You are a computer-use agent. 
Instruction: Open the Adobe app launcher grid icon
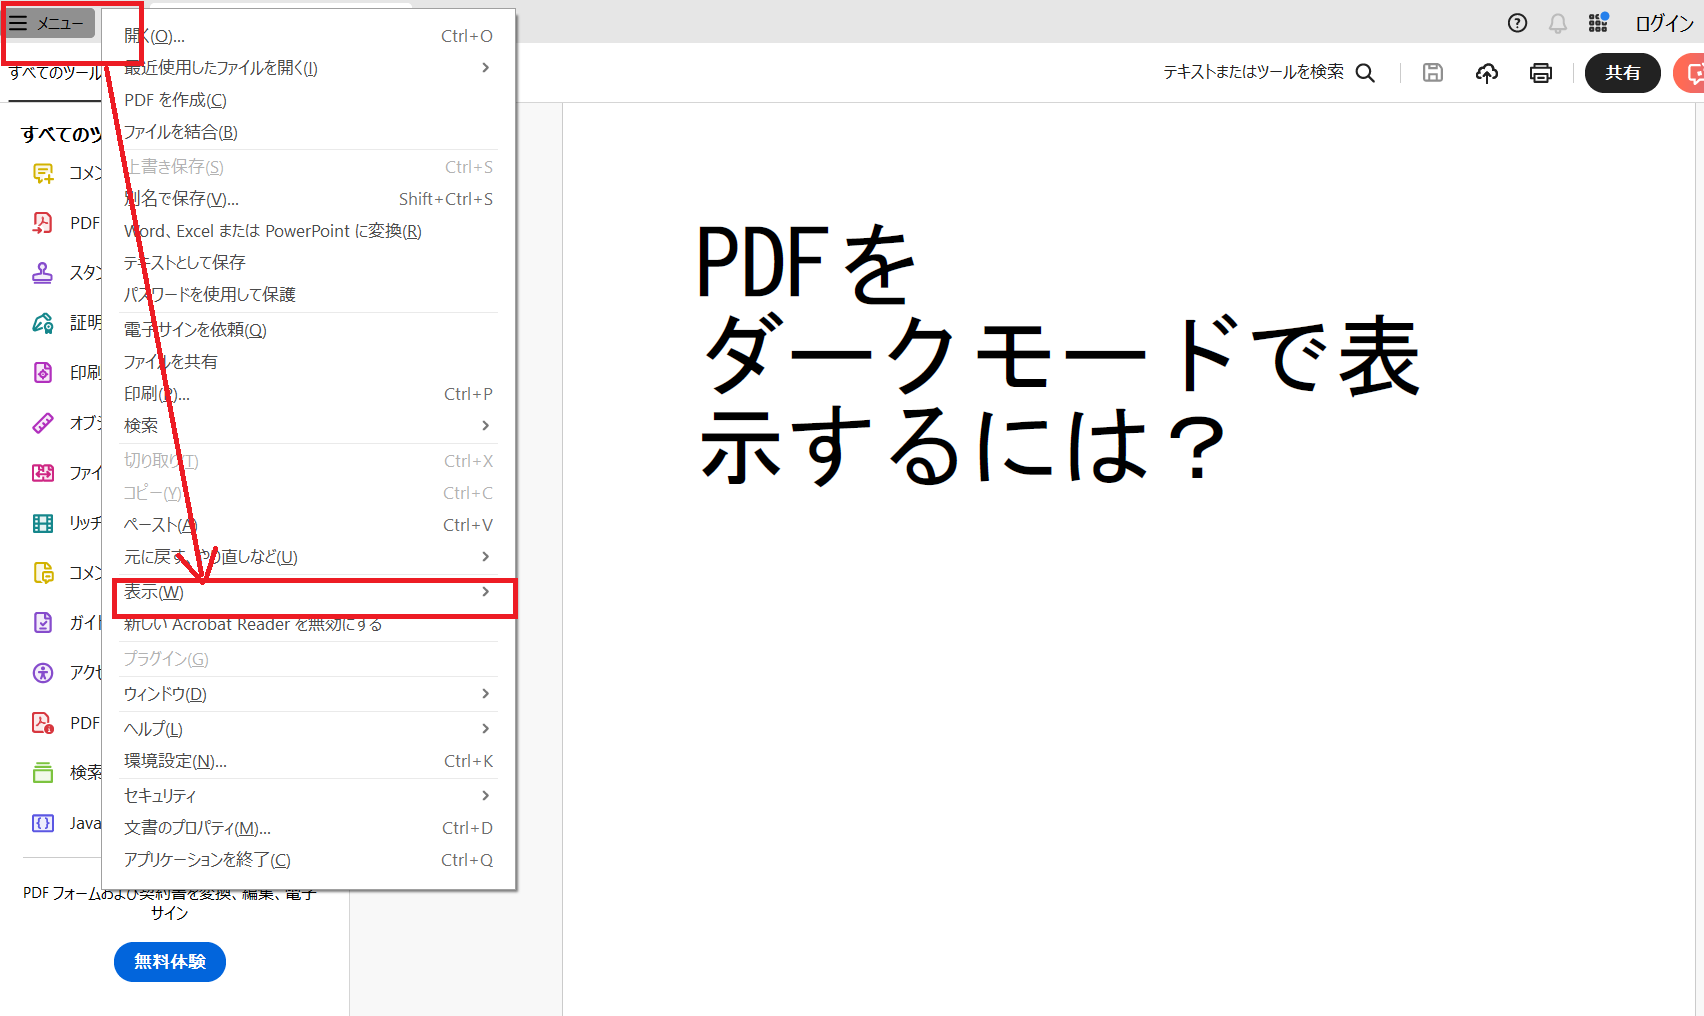[x=1597, y=22]
